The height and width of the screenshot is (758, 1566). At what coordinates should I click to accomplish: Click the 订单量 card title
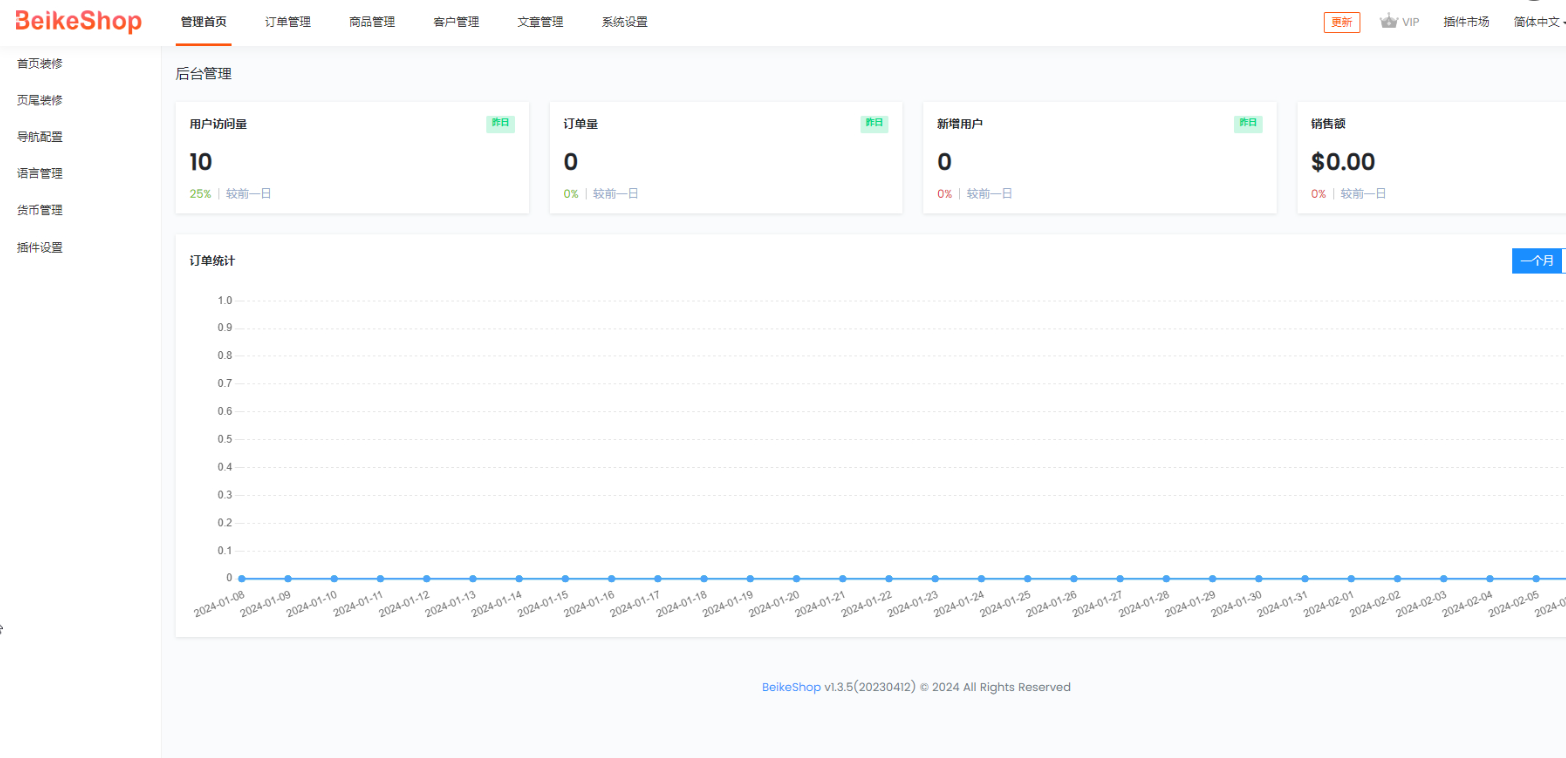click(581, 124)
